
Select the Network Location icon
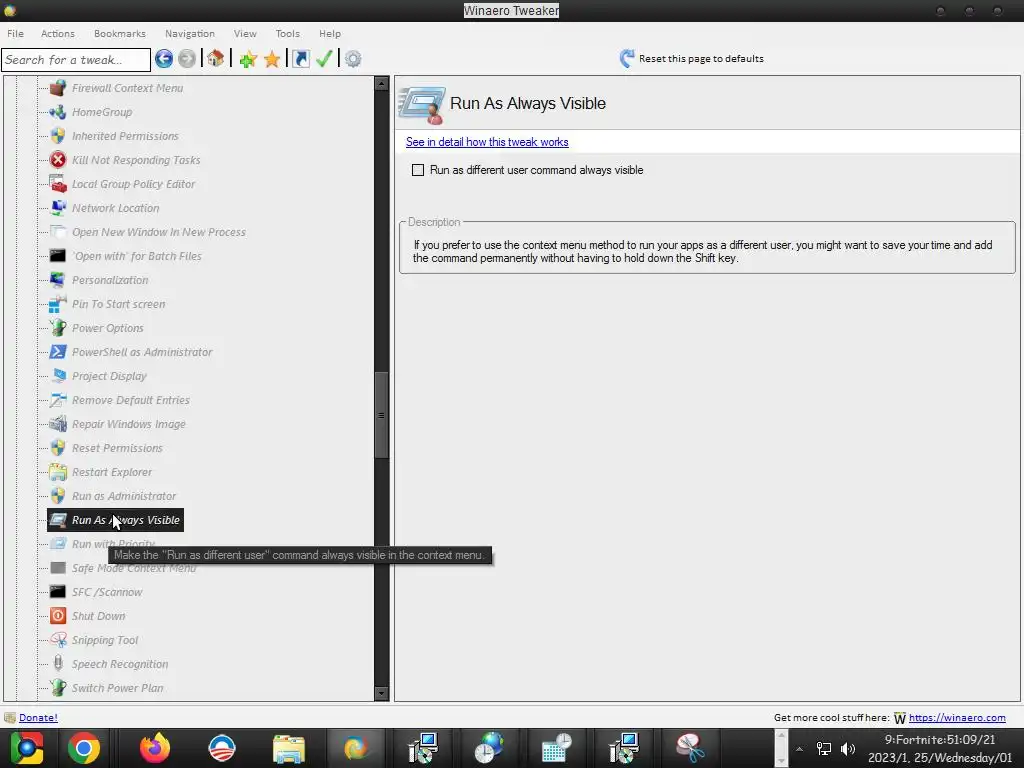click(58, 208)
